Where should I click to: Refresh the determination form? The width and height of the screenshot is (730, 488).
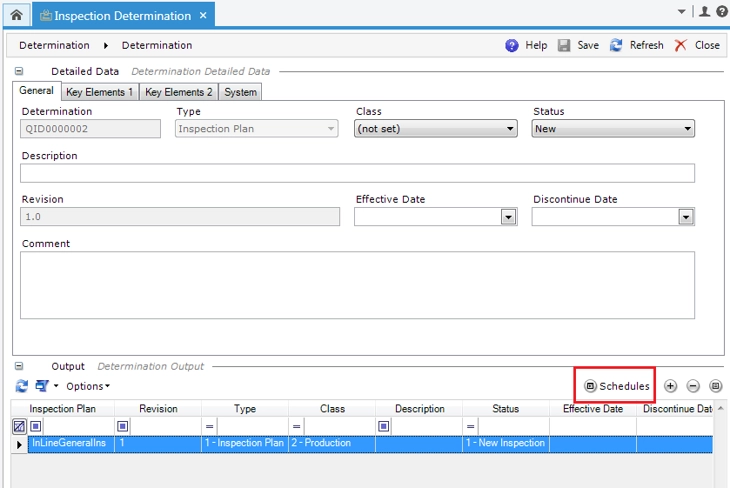[636, 45]
